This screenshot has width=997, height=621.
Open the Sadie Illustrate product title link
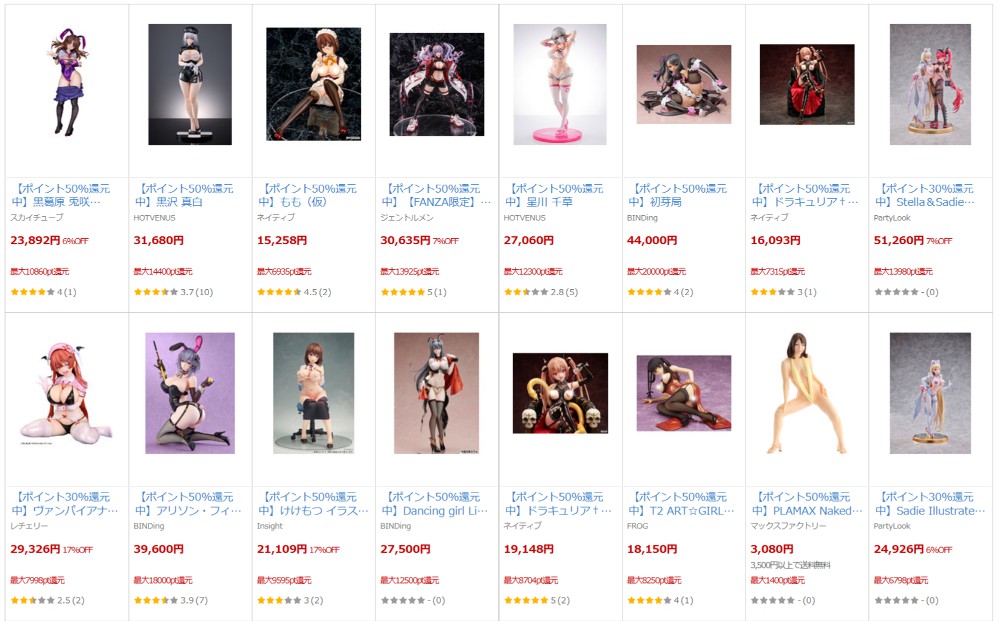click(930, 503)
